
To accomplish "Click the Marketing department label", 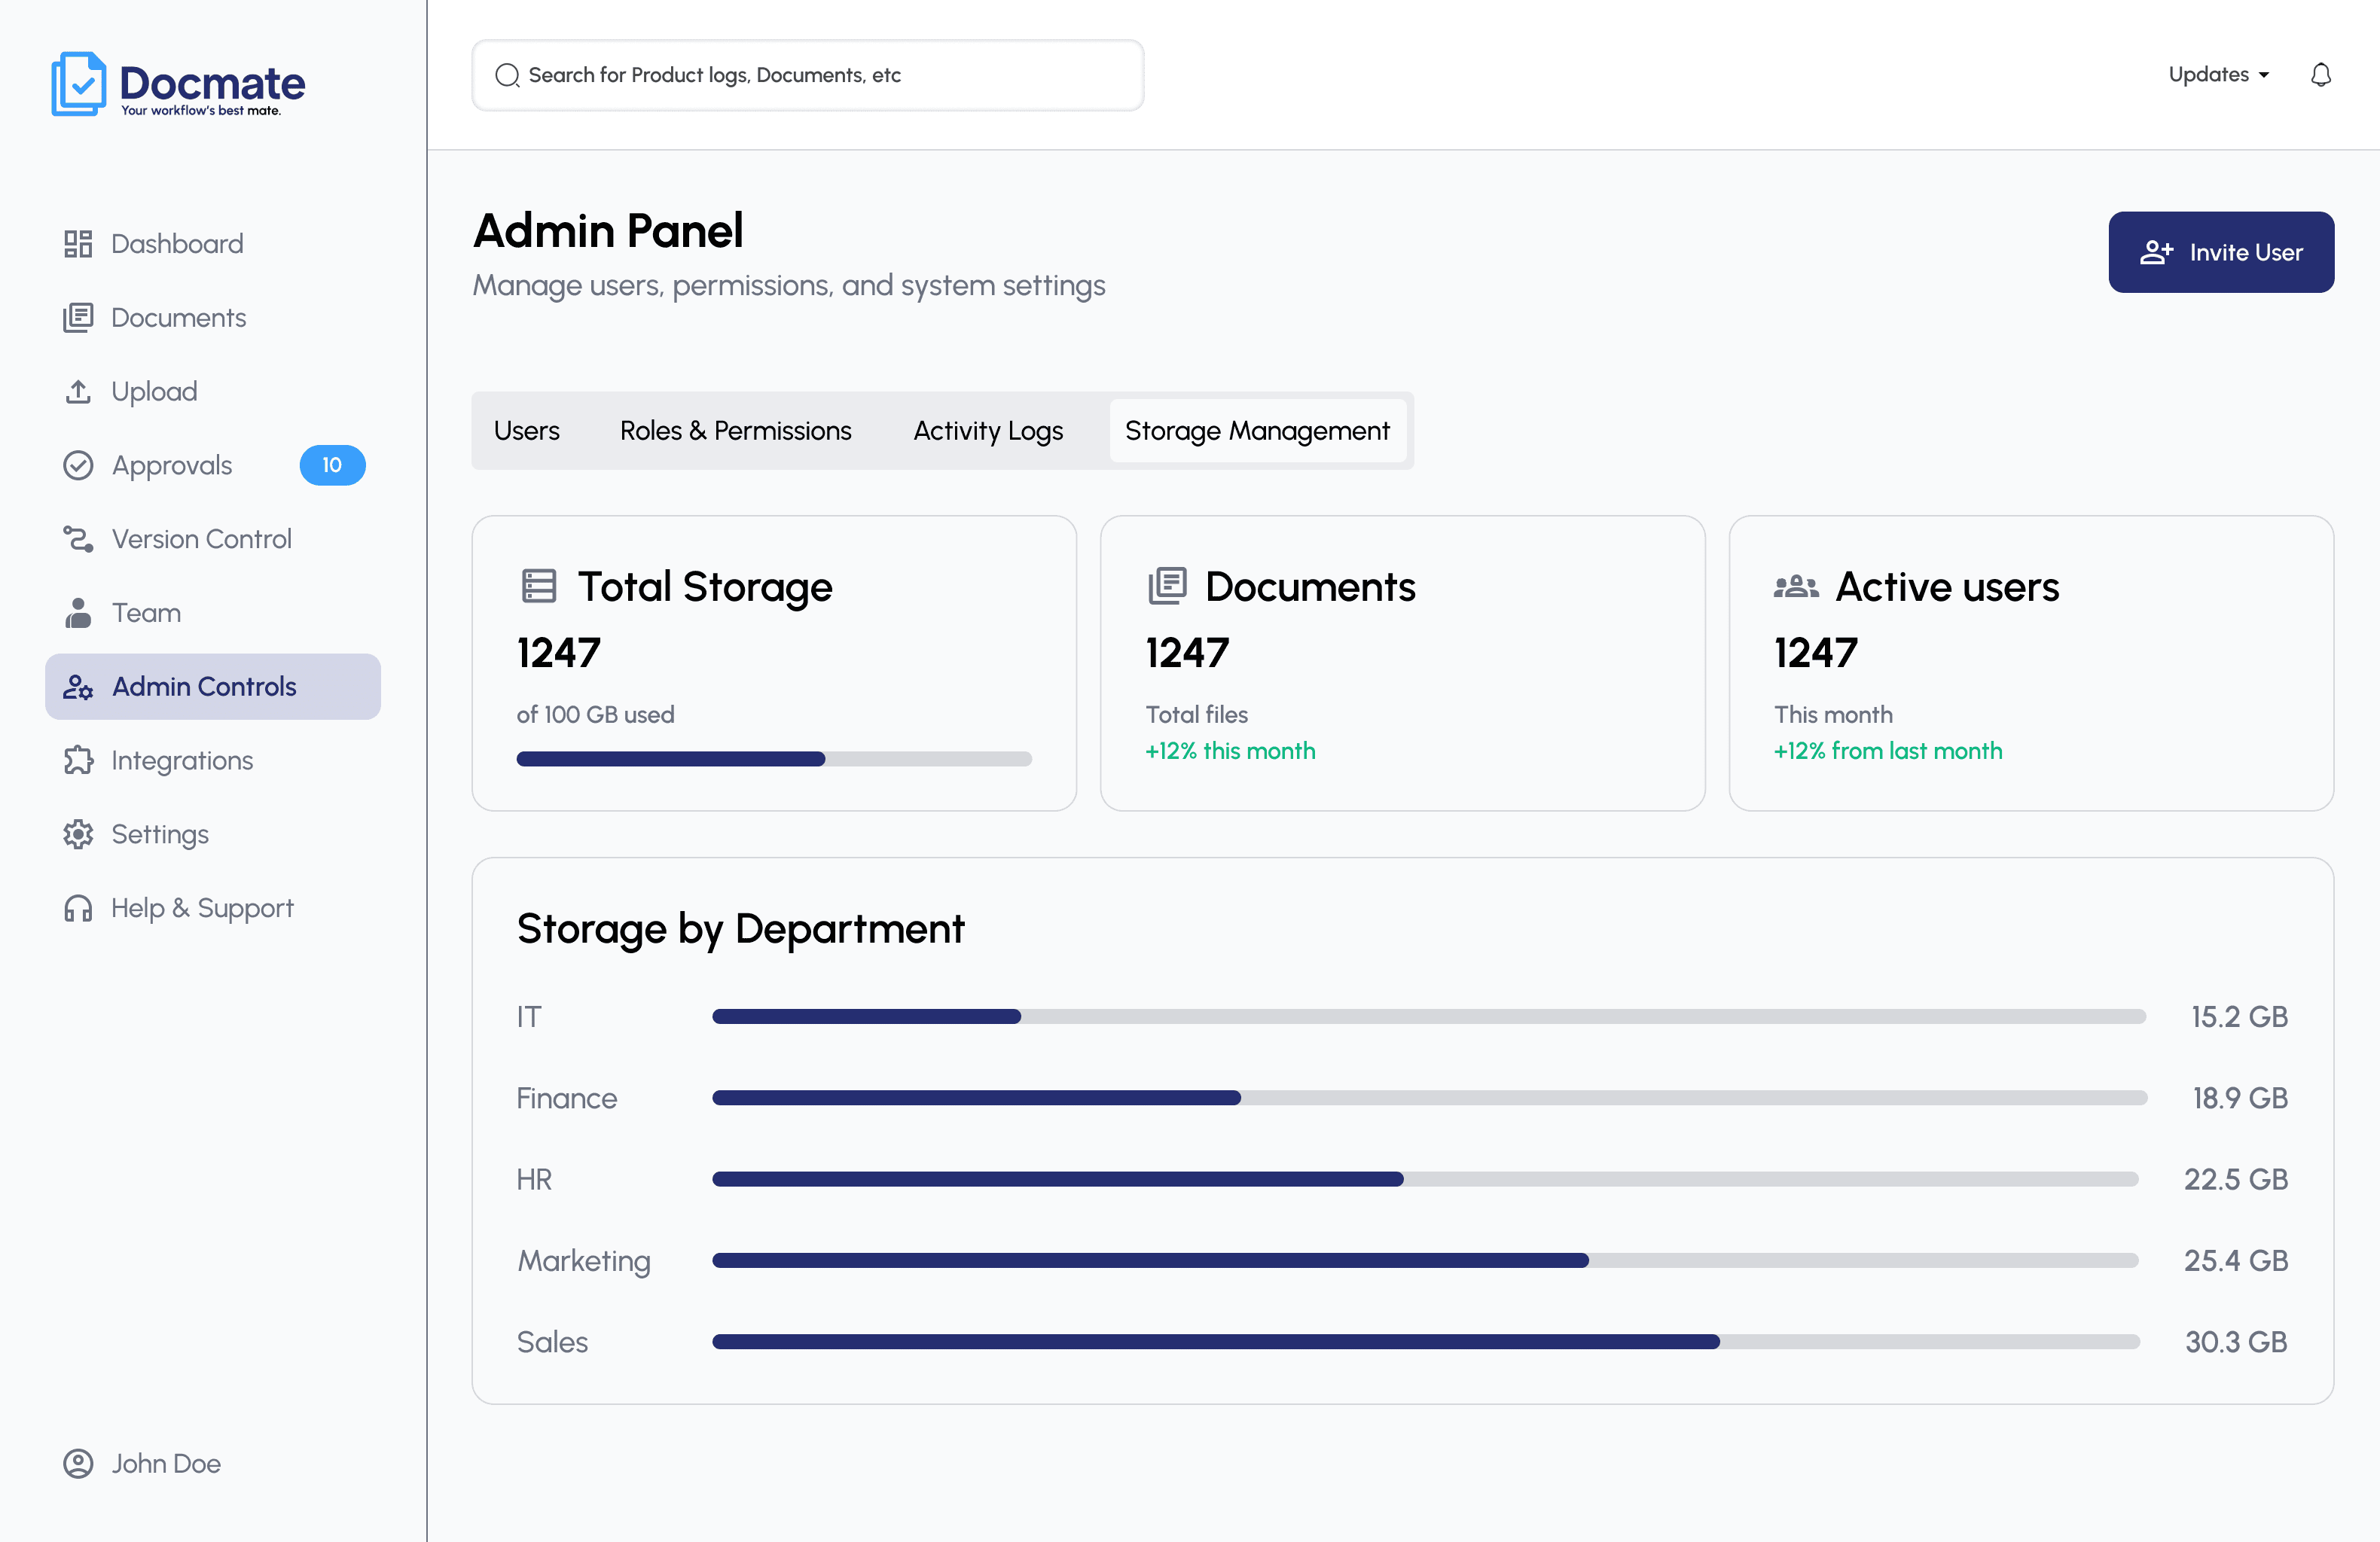I will coord(584,1262).
